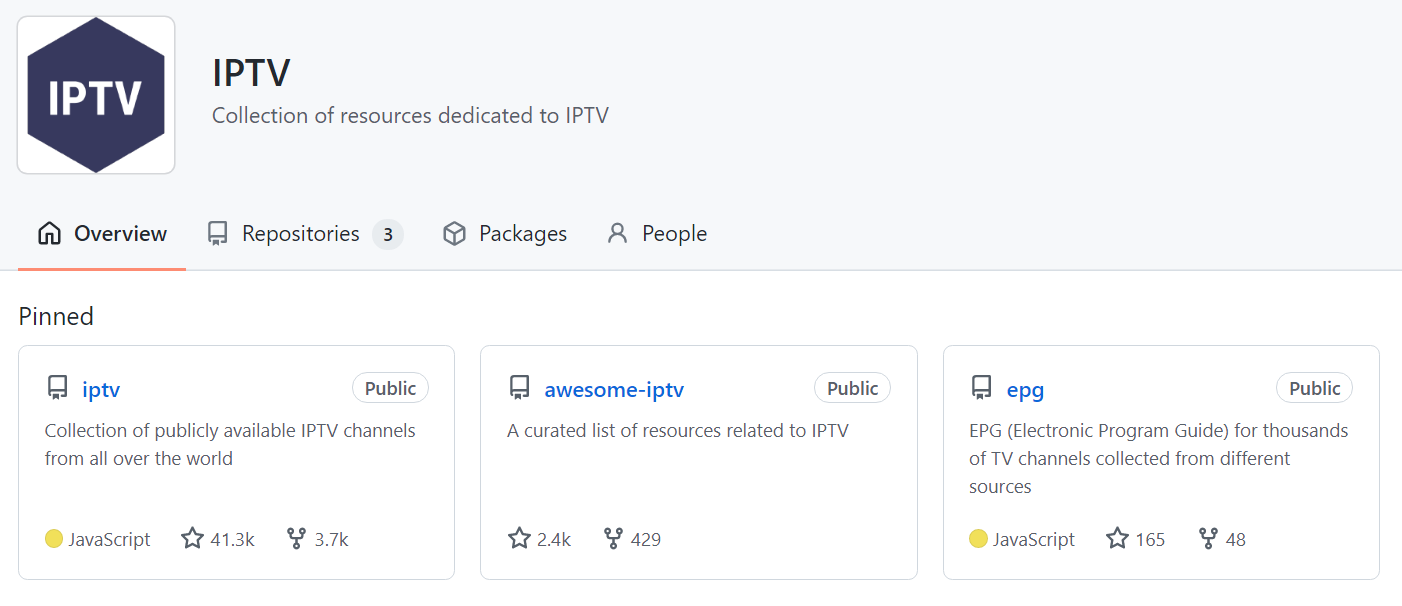The height and width of the screenshot is (606, 1402).
Task: Open the Overview tab
Action: [x=120, y=234]
